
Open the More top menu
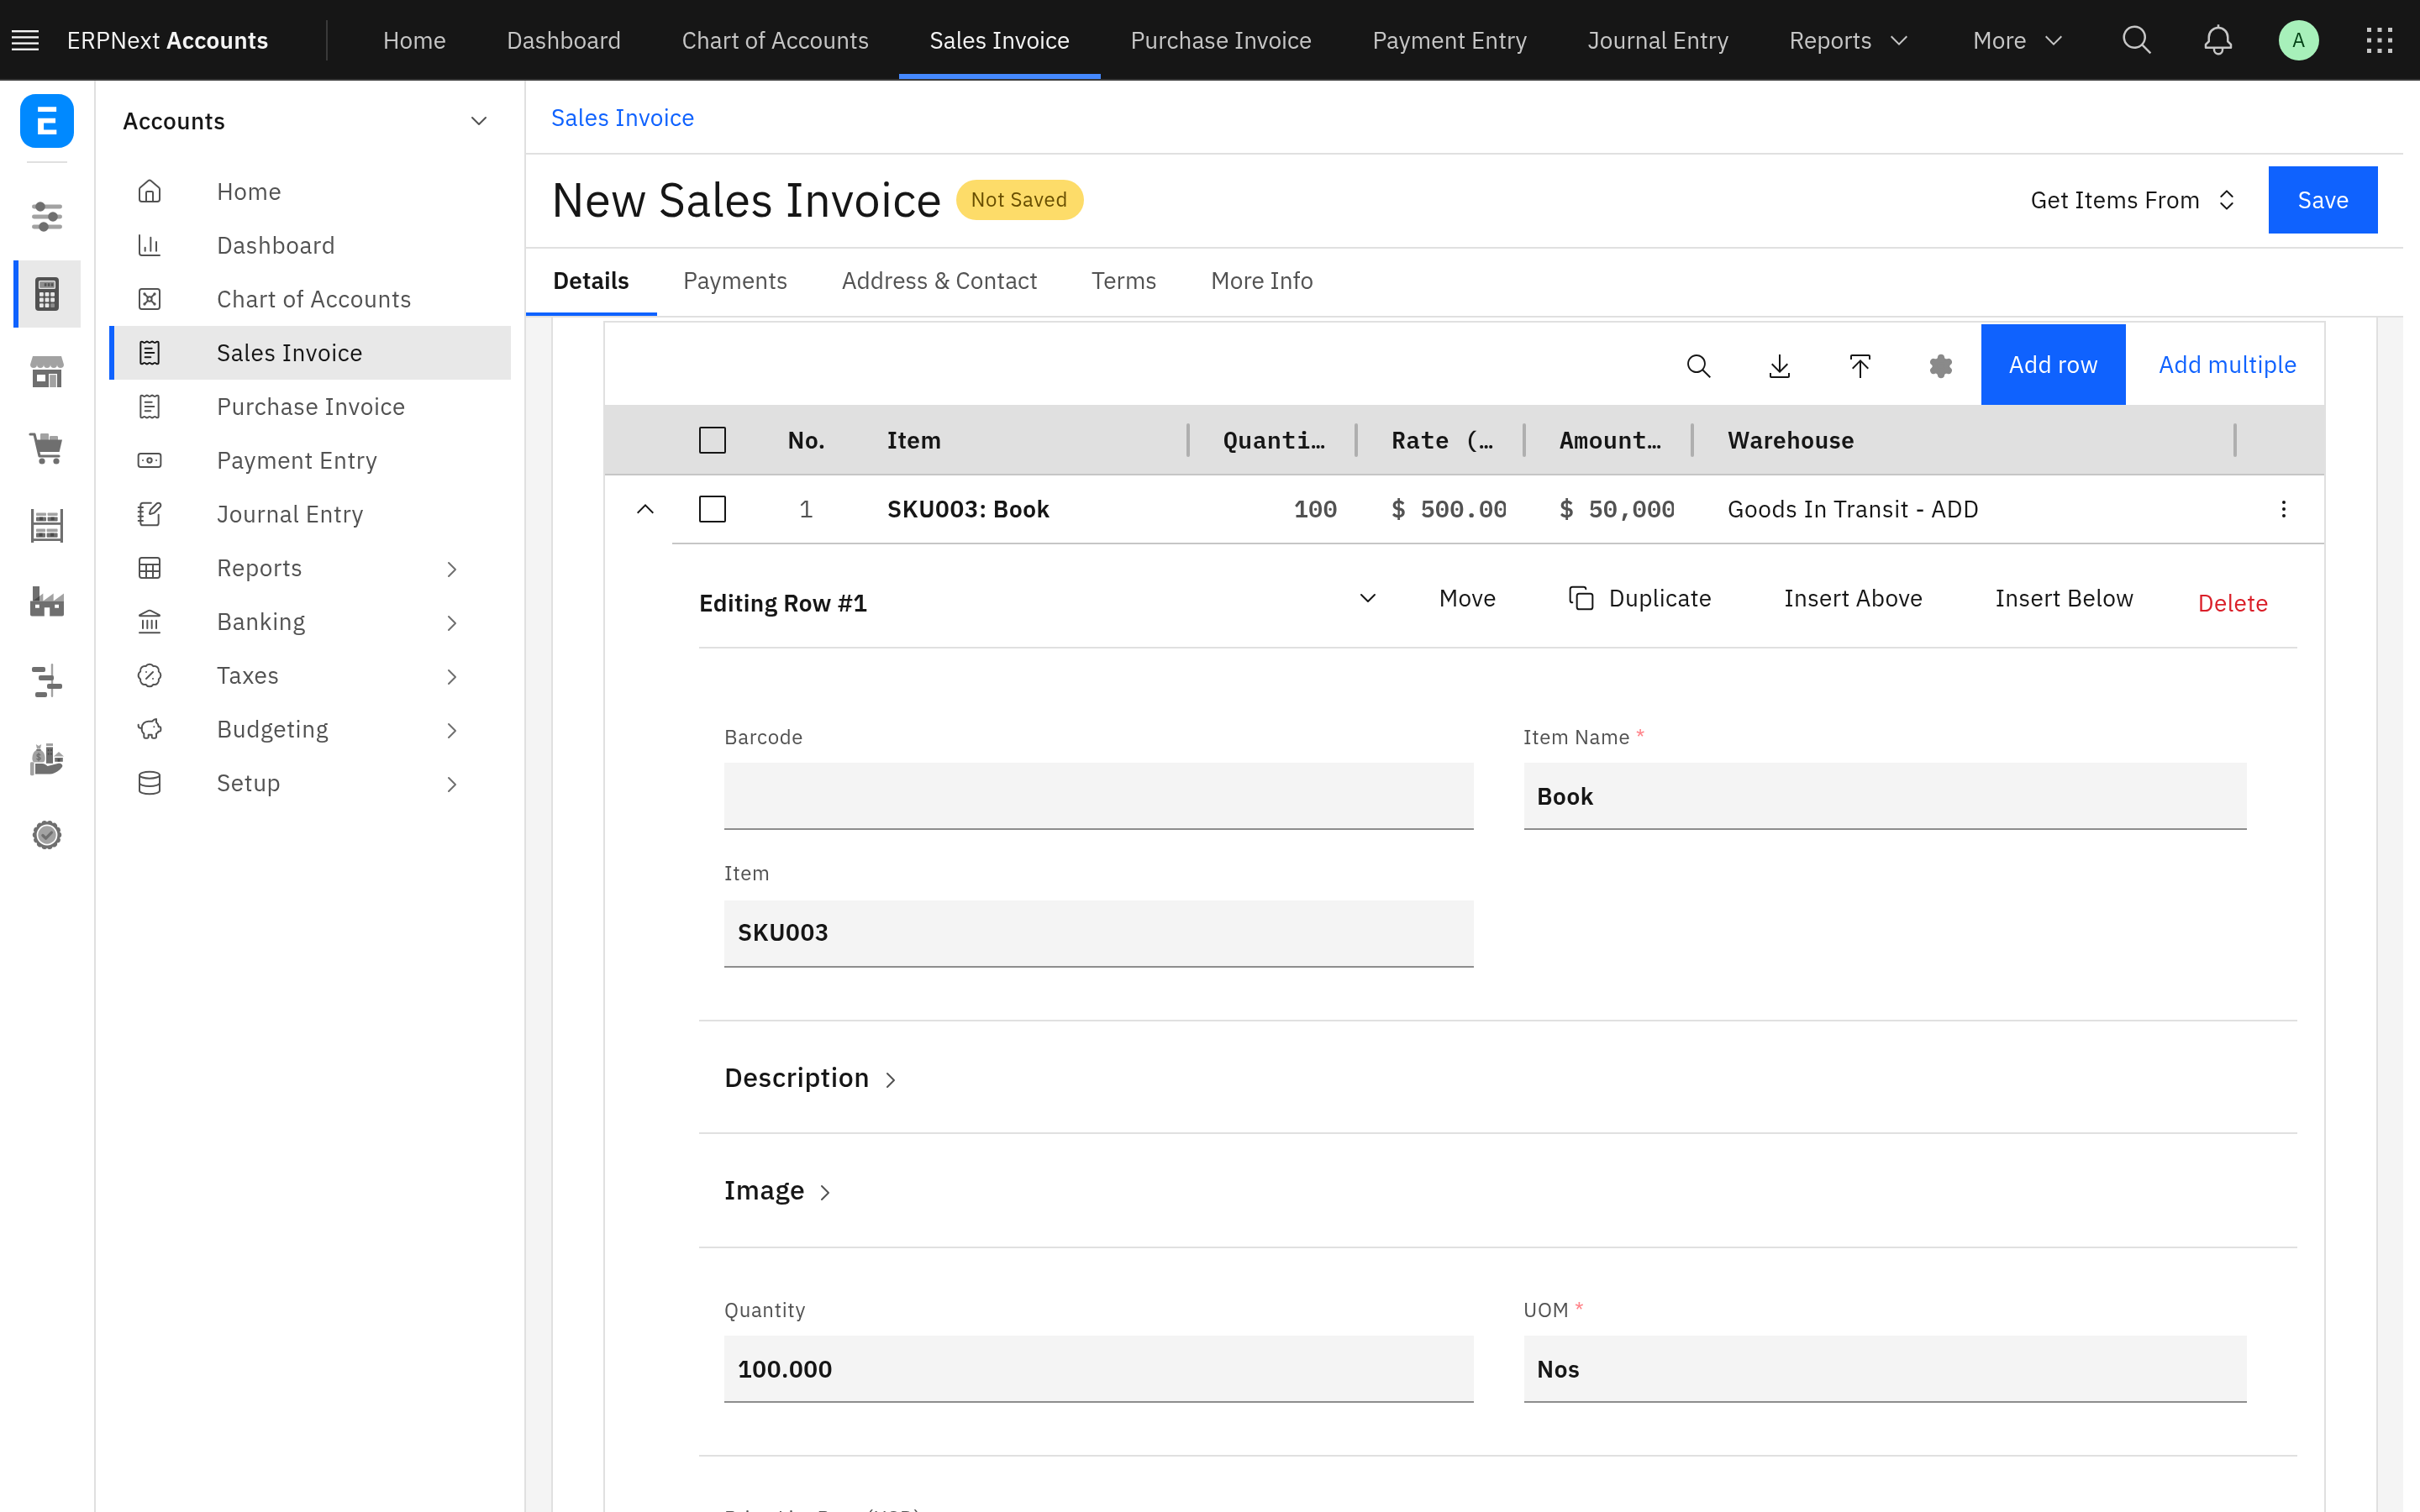(2017, 40)
